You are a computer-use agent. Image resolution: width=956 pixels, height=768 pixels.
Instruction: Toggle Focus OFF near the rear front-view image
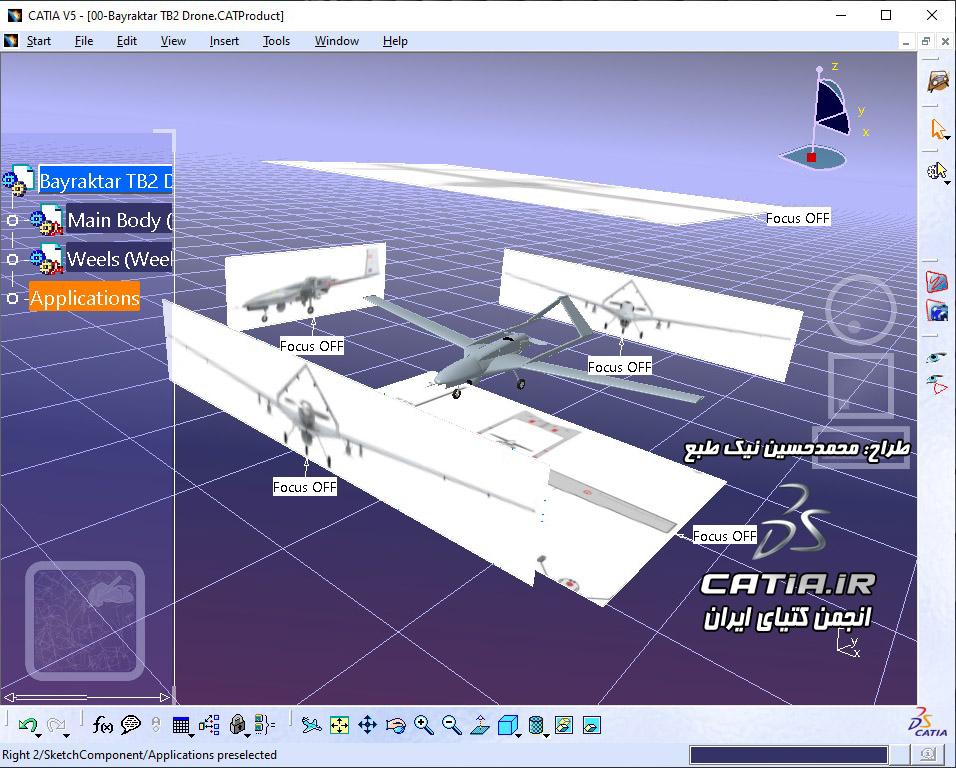click(619, 367)
